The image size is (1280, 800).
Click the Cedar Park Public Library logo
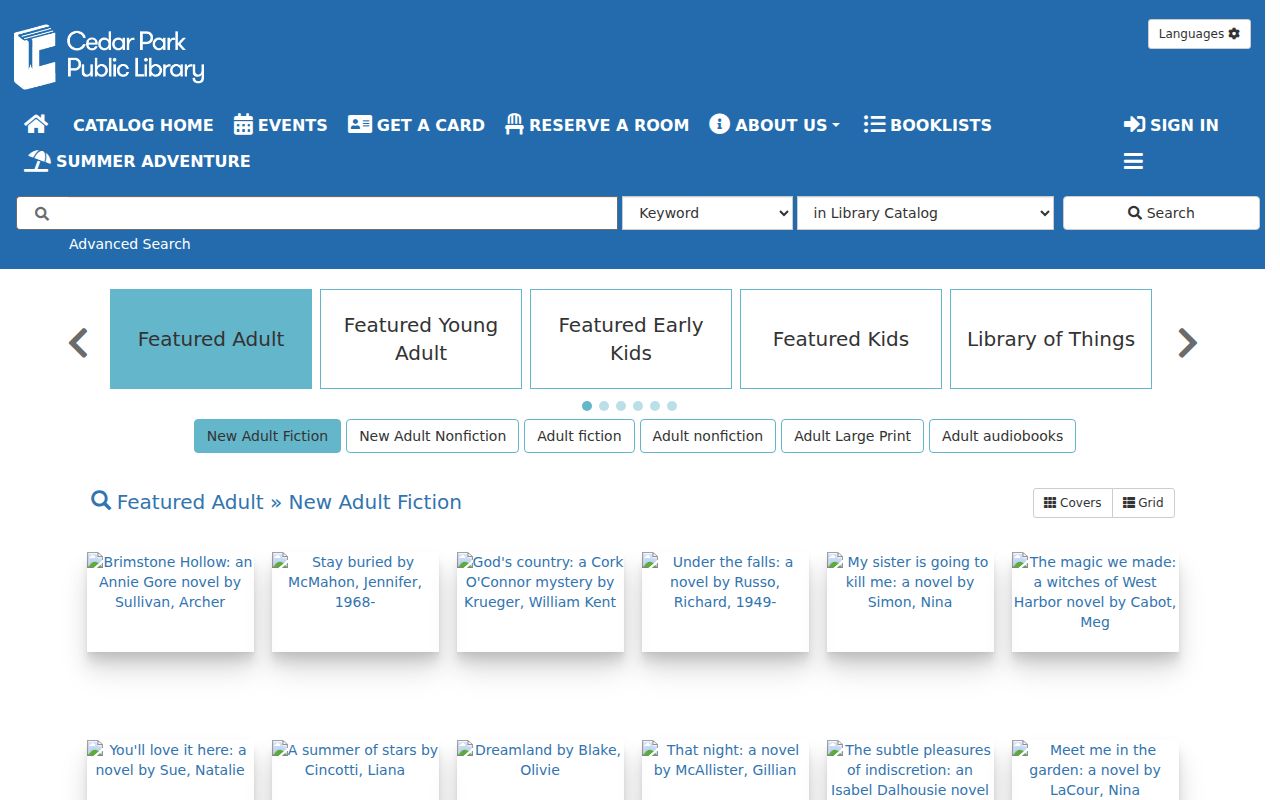point(109,56)
